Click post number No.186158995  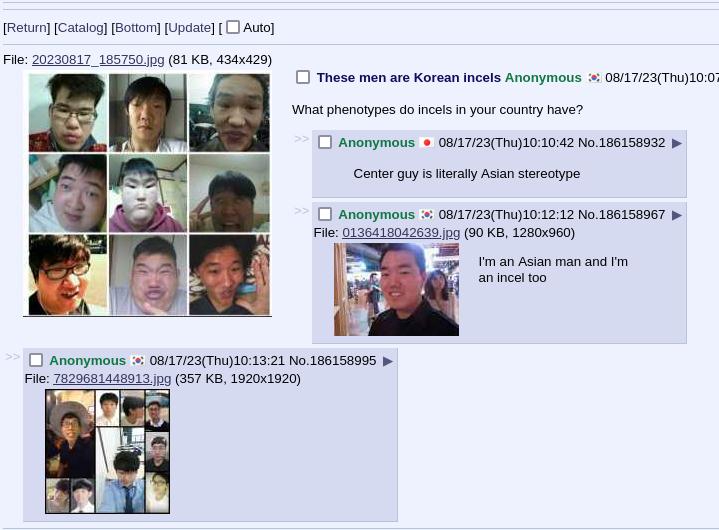click(332, 360)
